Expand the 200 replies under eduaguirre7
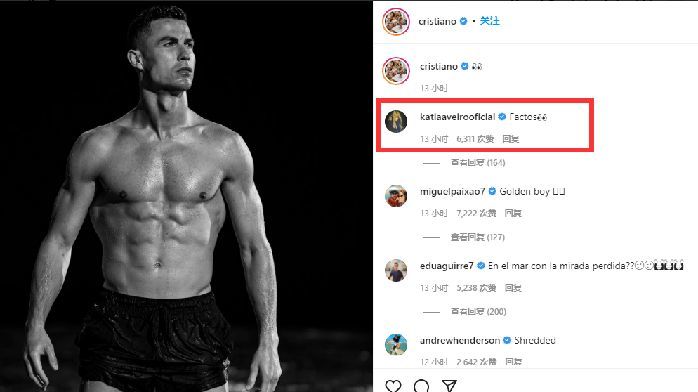698x392 pixels. coord(479,311)
